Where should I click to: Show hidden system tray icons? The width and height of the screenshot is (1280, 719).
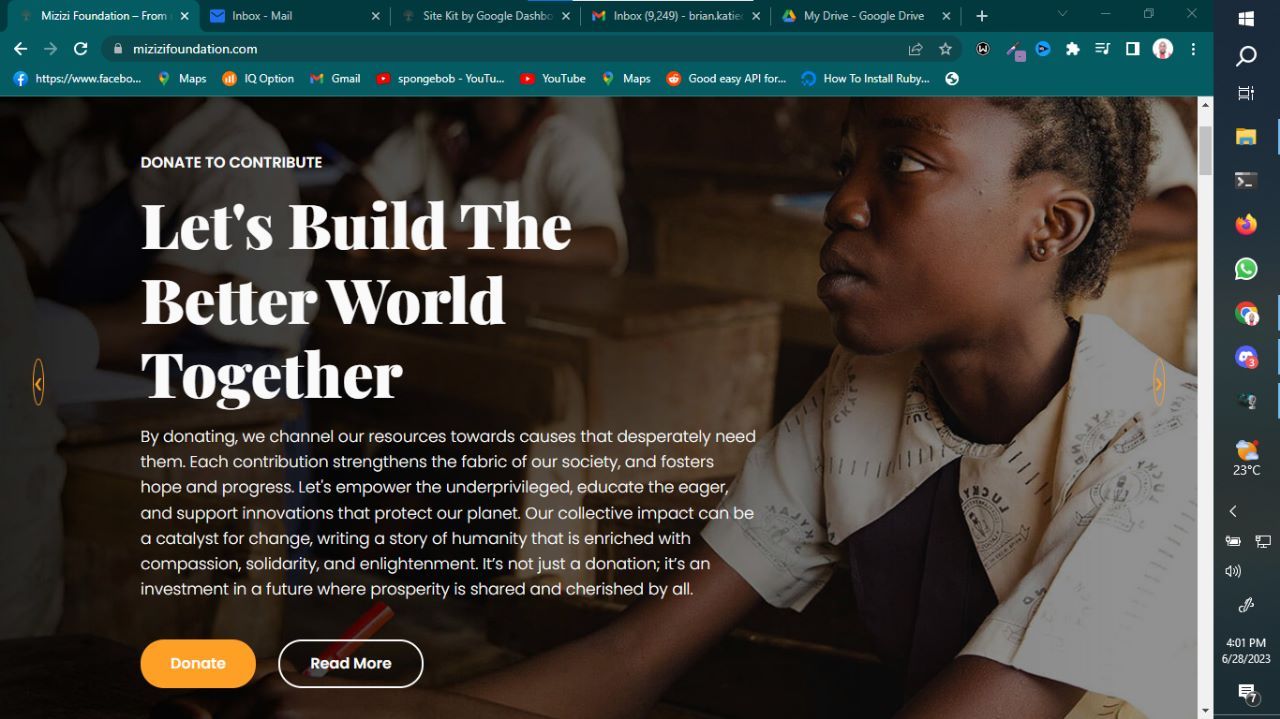[x=1233, y=511]
